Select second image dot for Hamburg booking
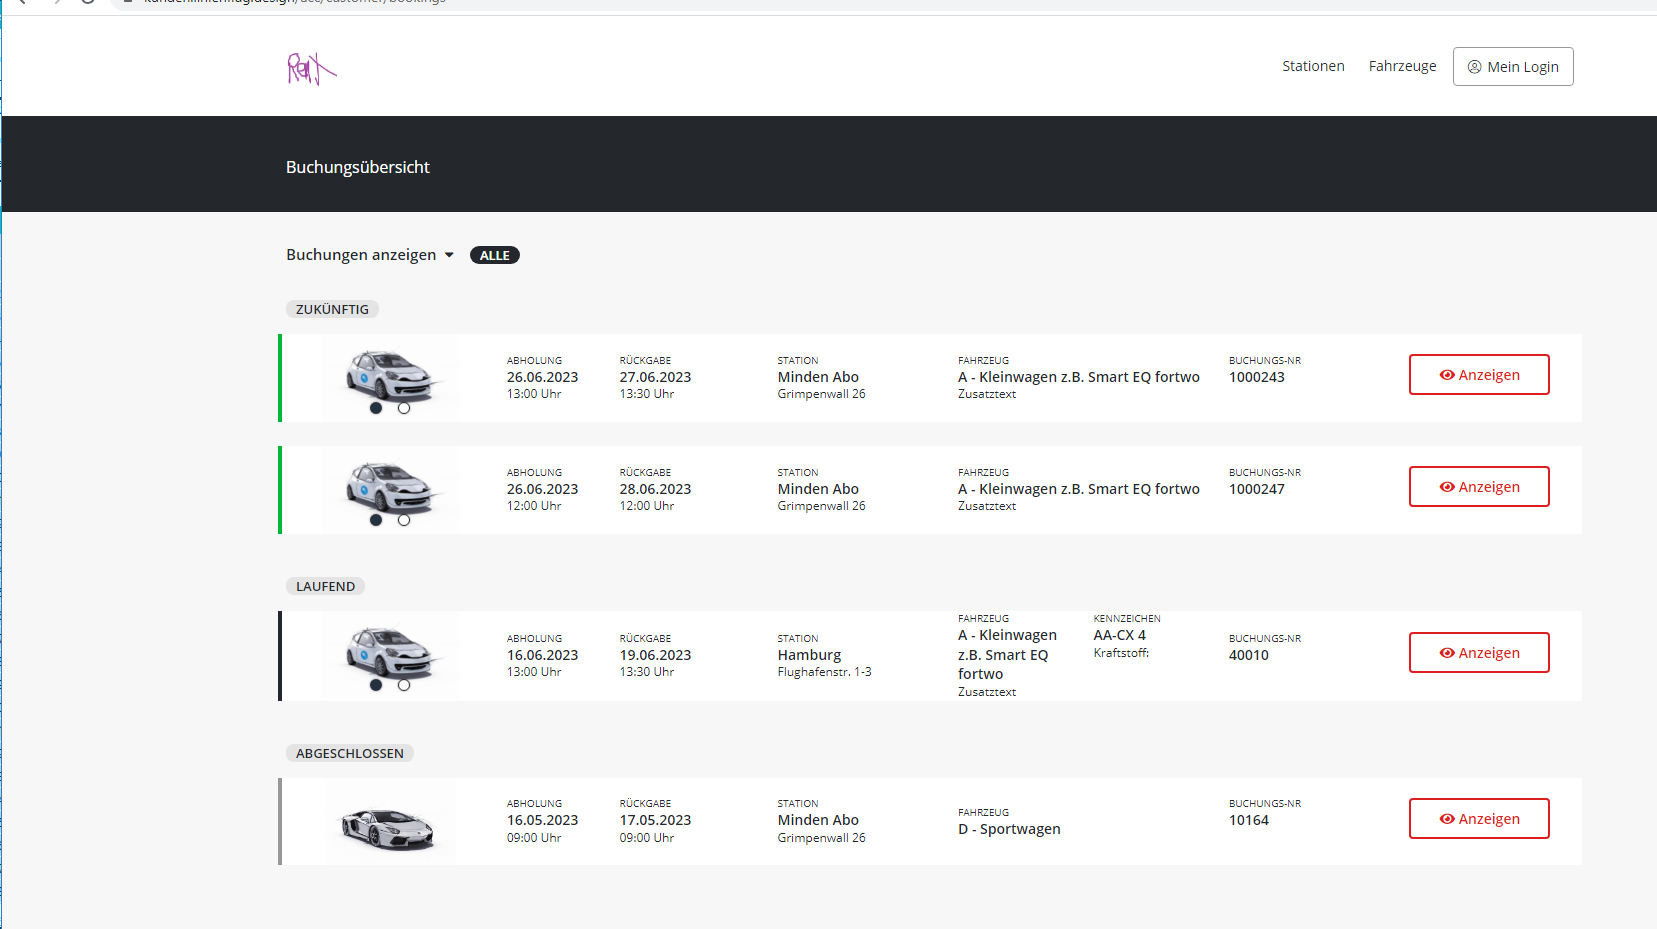The image size is (1657, 929). click(x=404, y=685)
